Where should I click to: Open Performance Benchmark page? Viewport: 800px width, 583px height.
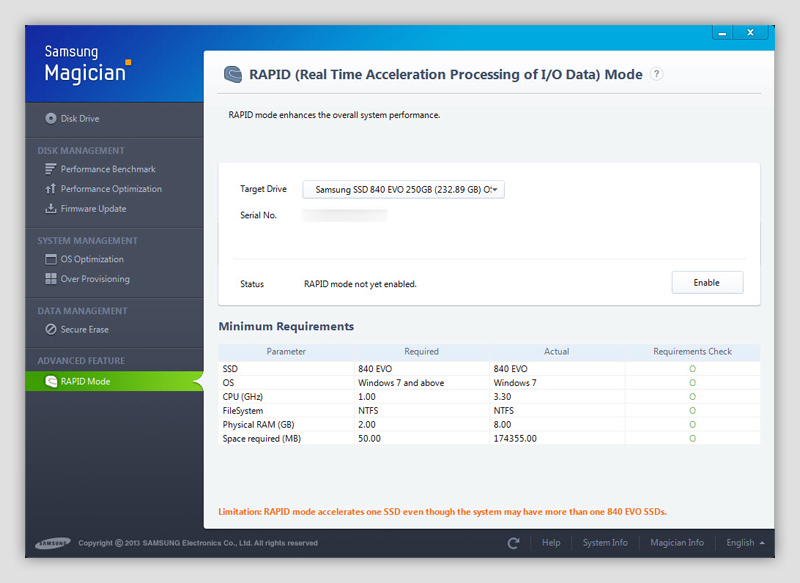pyautogui.click(x=108, y=169)
